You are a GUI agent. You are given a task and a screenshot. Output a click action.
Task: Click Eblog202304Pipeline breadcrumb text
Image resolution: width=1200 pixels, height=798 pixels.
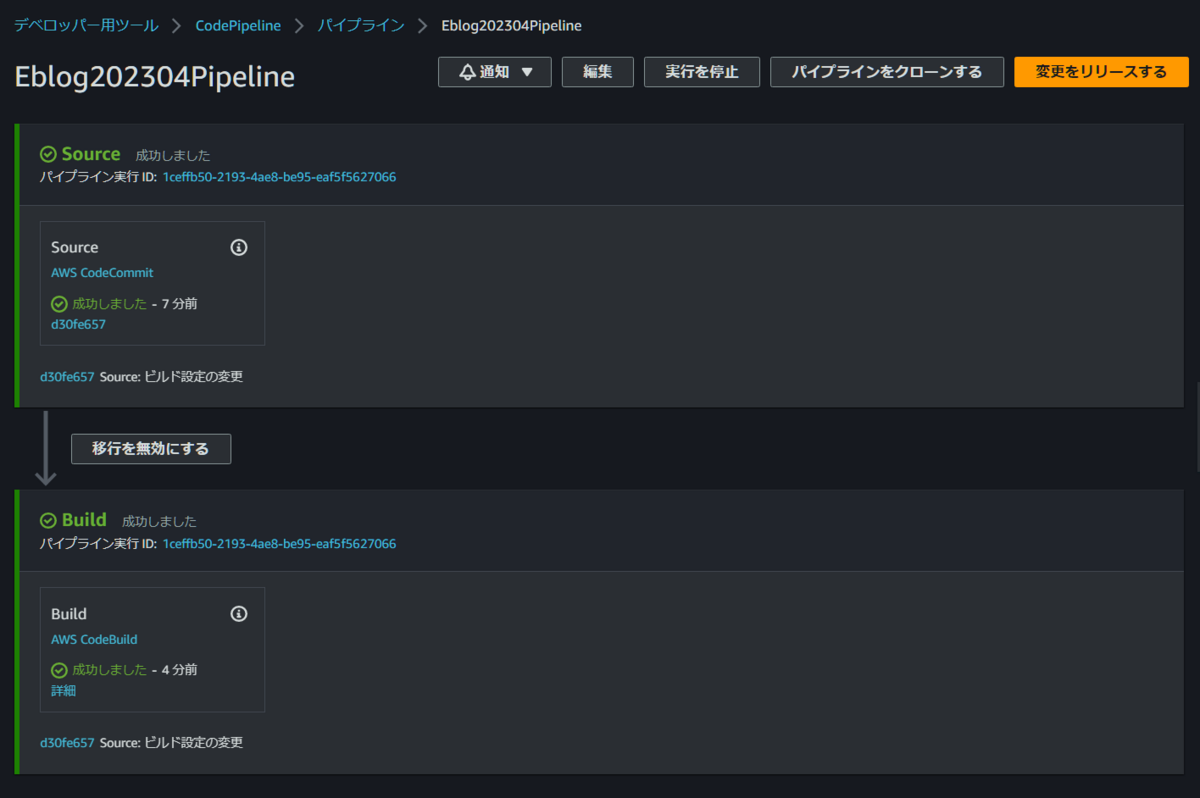pos(511,25)
